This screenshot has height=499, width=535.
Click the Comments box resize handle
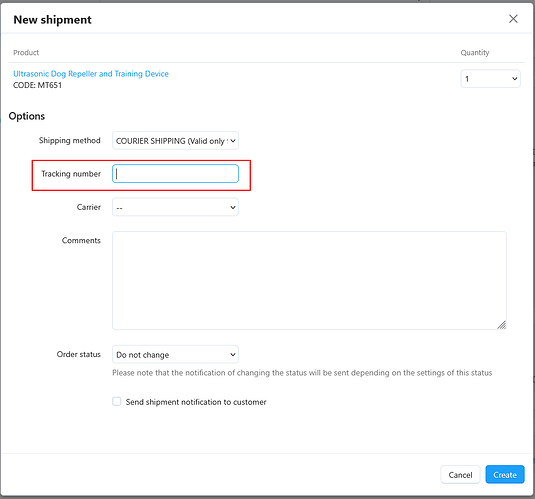(501, 325)
